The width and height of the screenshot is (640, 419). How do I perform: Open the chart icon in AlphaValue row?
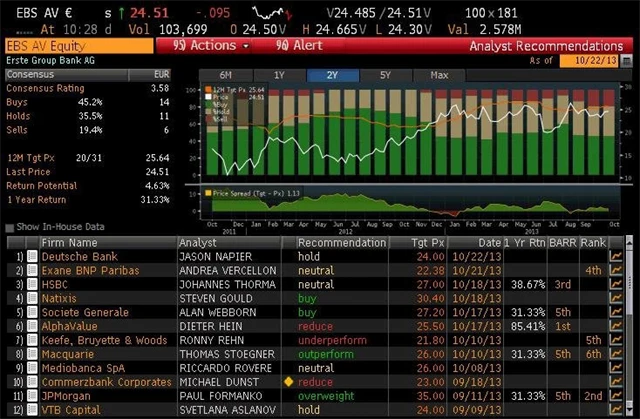[x=616, y=327]
